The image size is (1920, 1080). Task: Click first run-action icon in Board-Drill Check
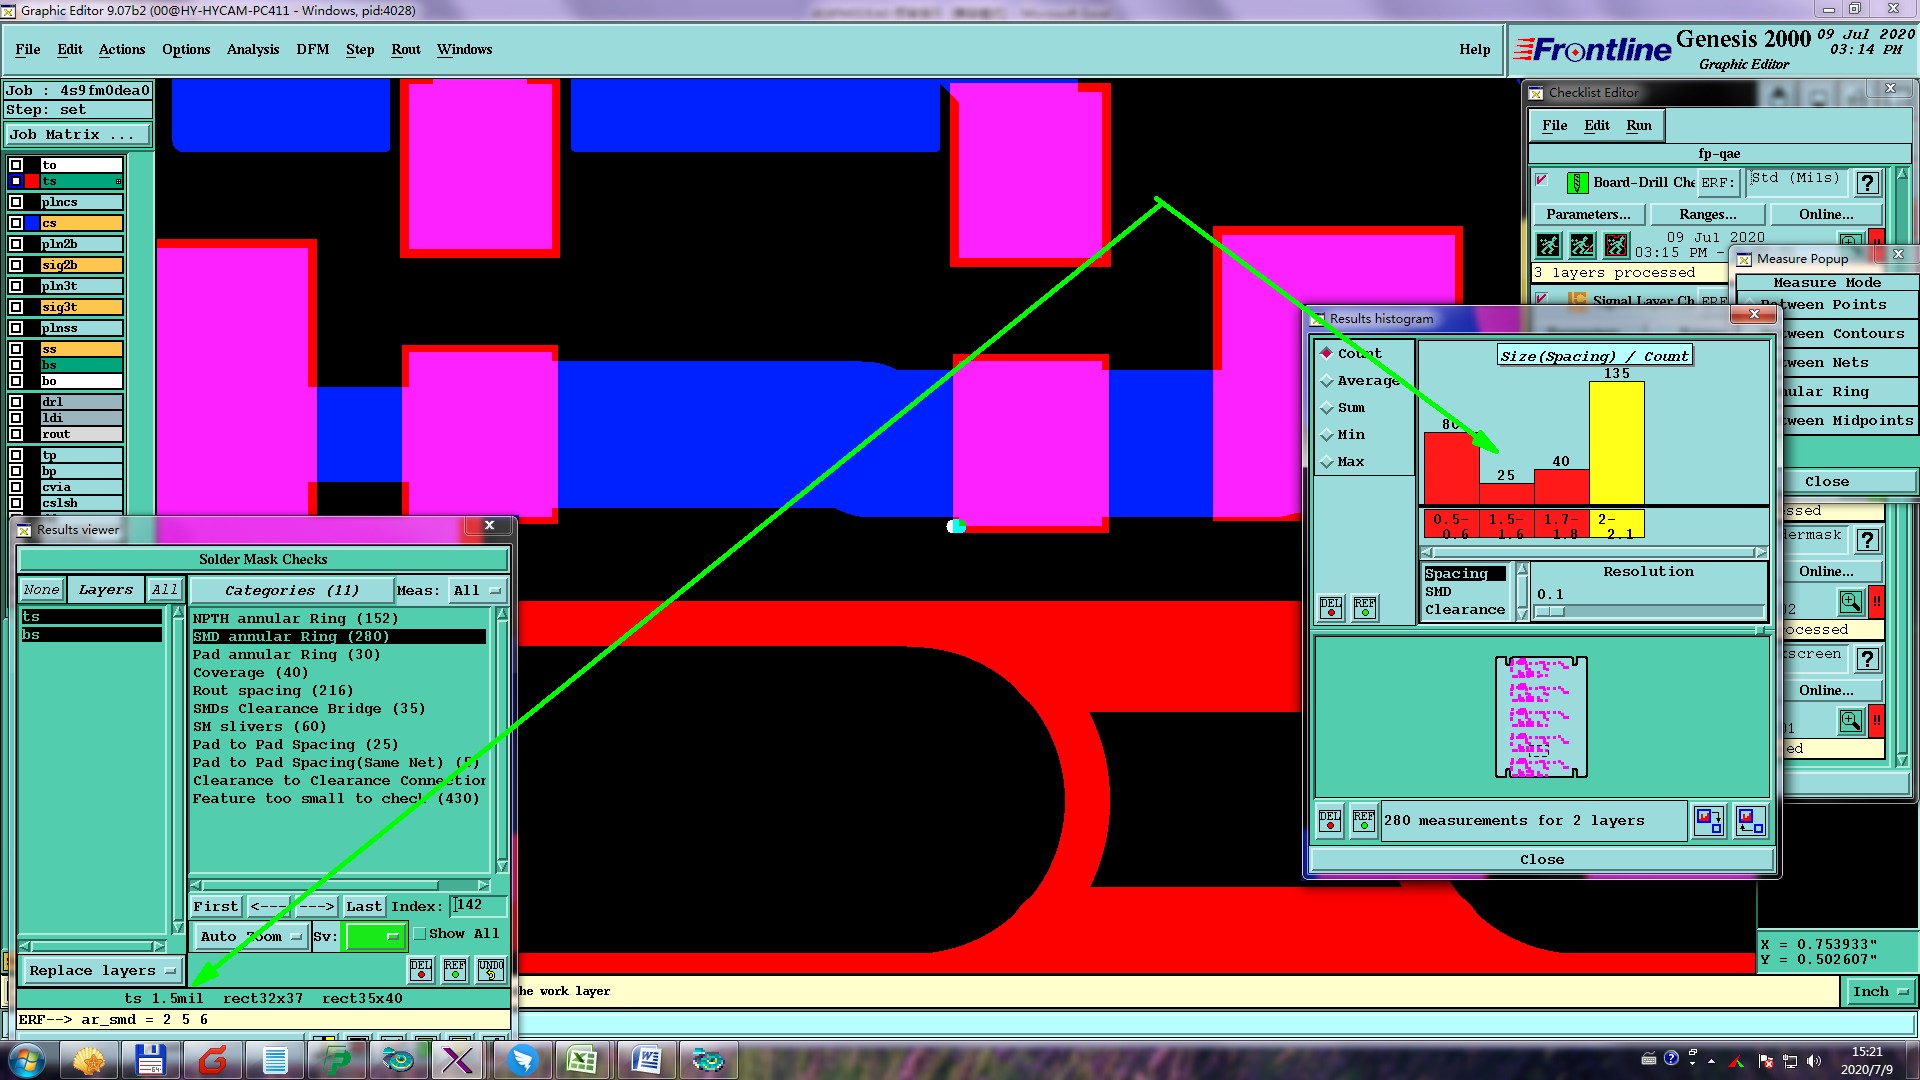click(1548, 245)
